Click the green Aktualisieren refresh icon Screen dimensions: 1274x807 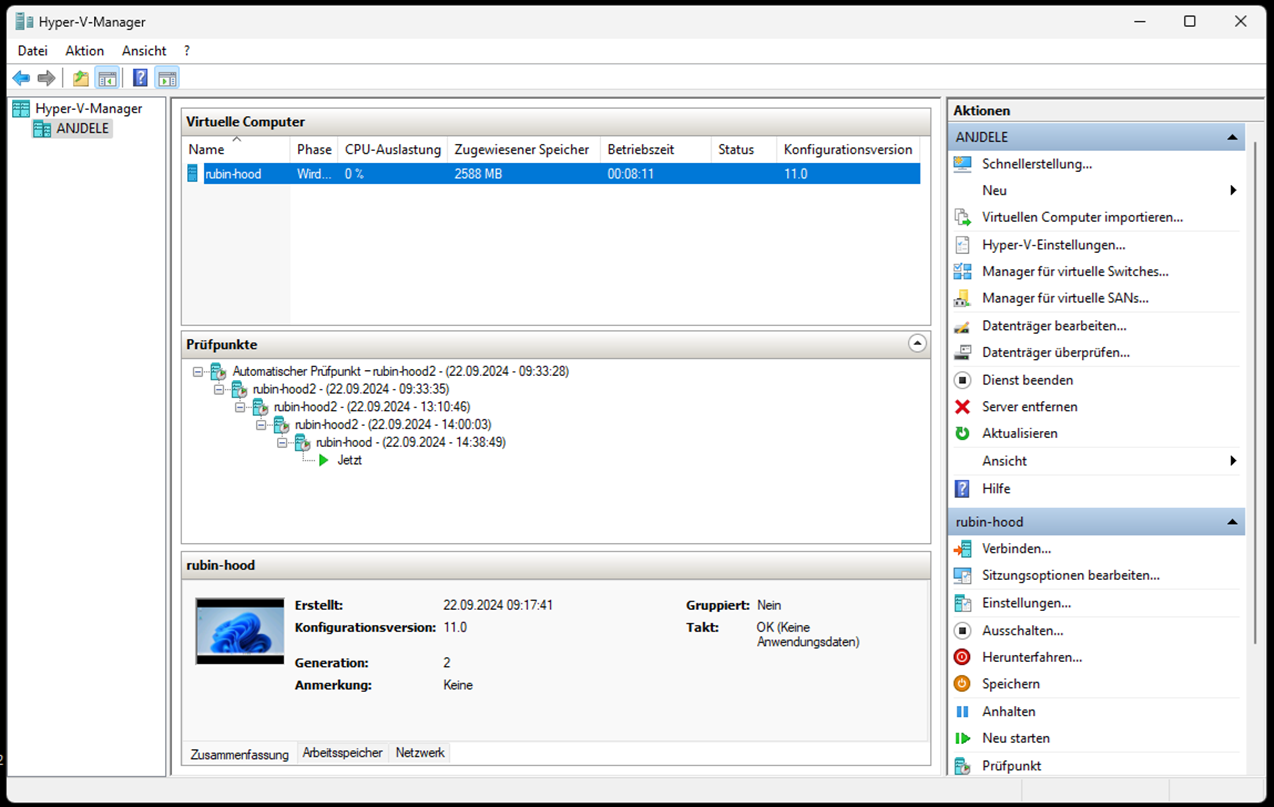point(962,433)
